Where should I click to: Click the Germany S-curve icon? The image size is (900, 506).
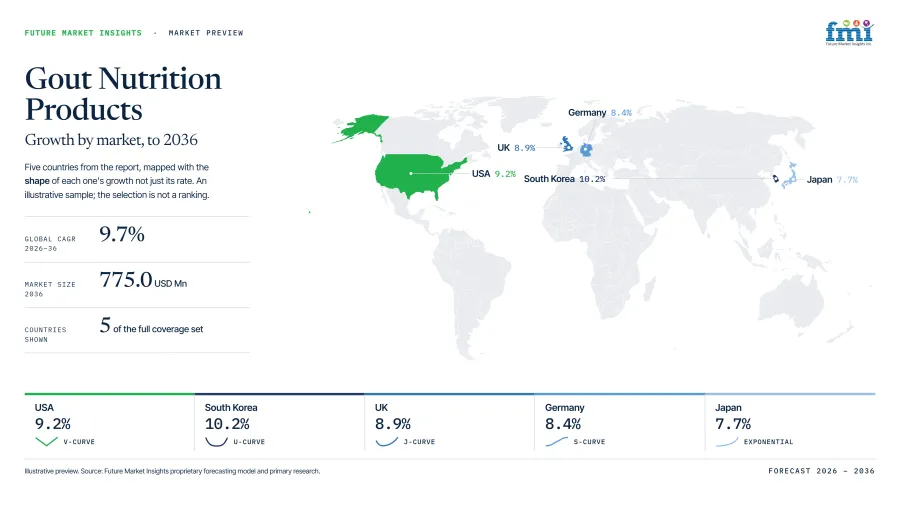556,442
